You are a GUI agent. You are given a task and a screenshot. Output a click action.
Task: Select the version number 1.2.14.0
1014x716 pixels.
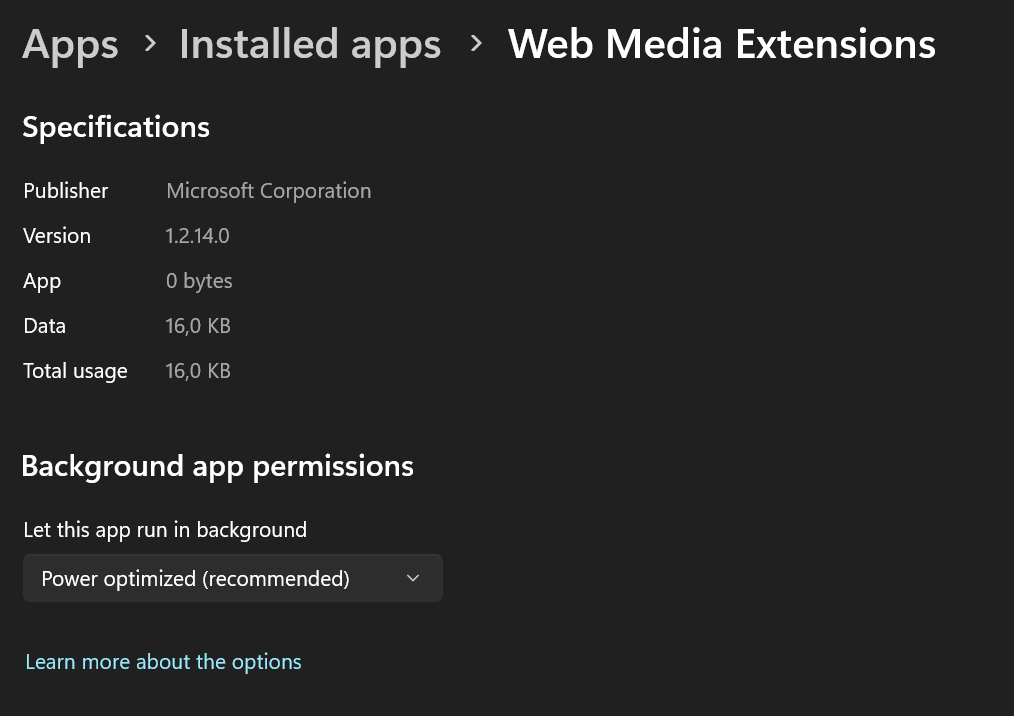[x=197, y=235]
